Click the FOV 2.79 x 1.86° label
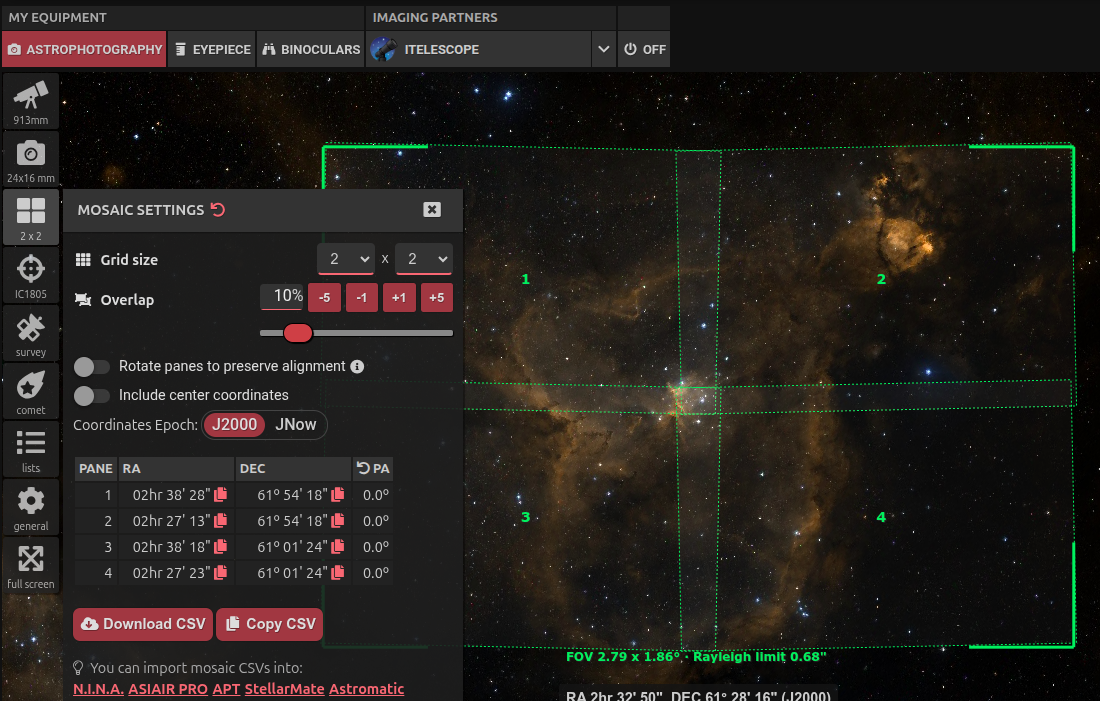 tap(623, 657)
